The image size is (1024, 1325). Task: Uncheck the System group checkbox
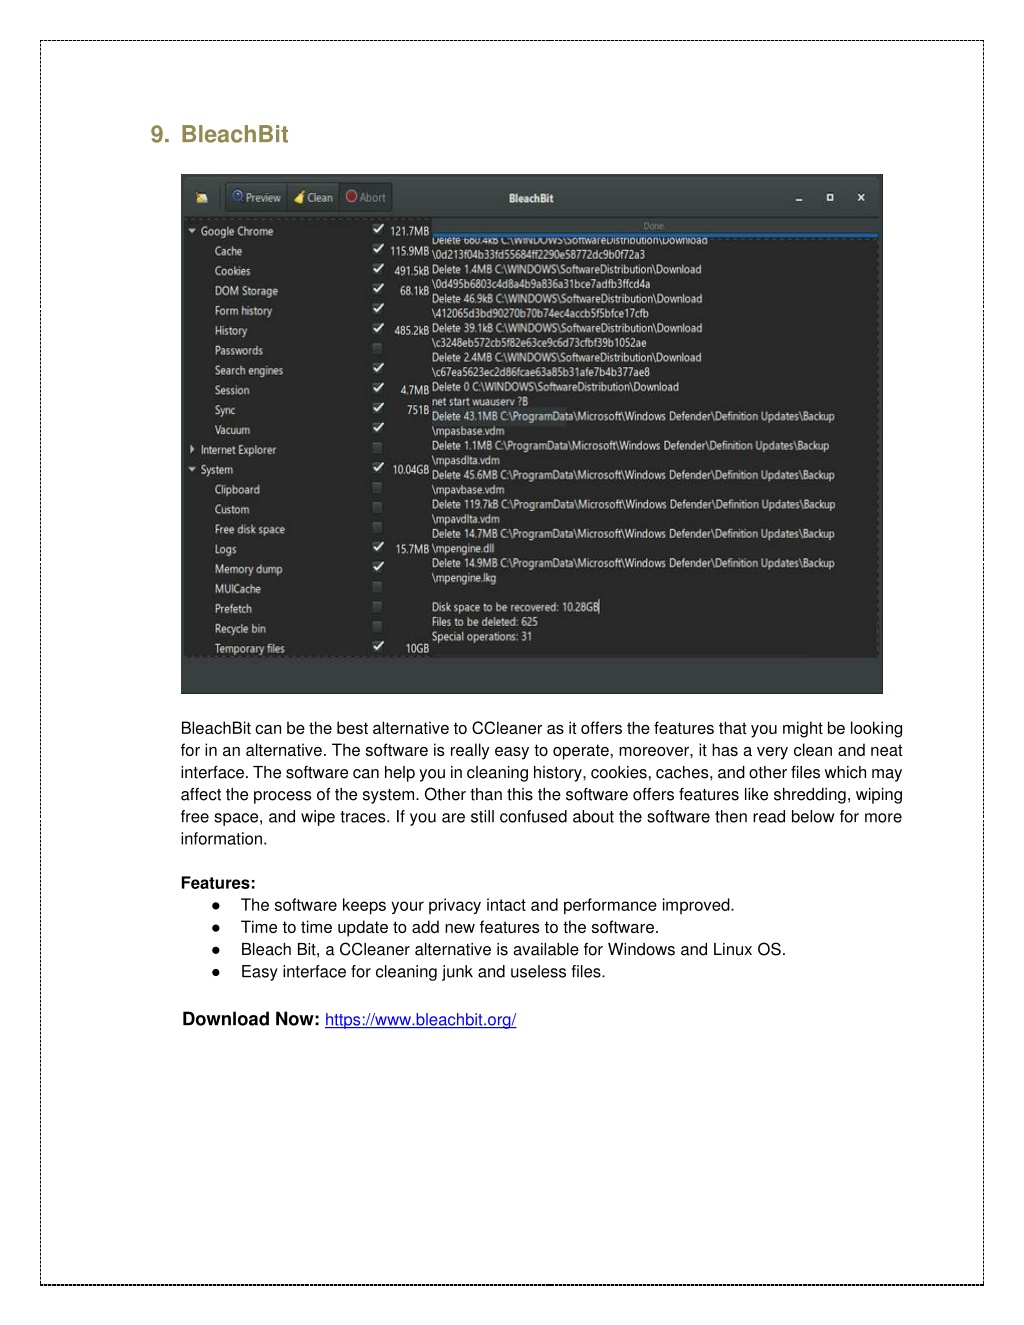pyautogui.click(x=378, y=468)
